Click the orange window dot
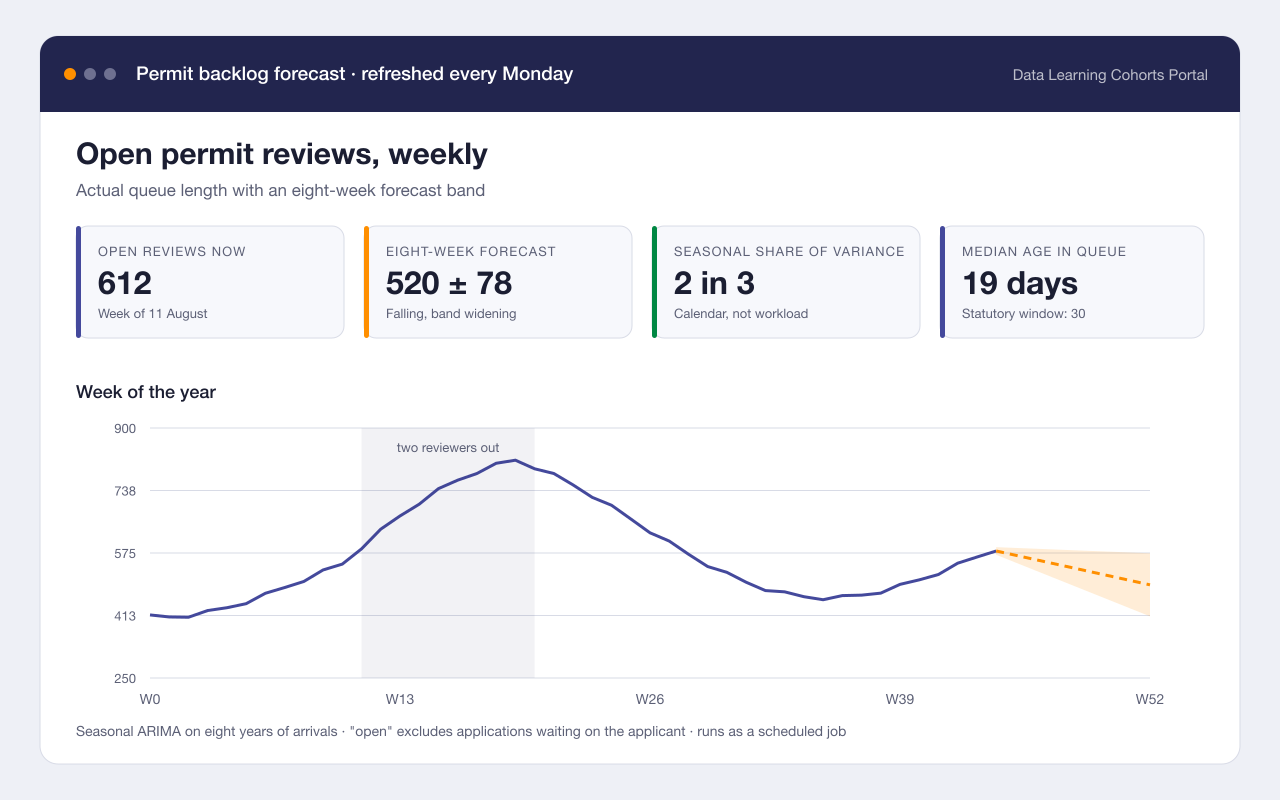This screenshot has width=1280, height=800. click(x=70, y=74)
